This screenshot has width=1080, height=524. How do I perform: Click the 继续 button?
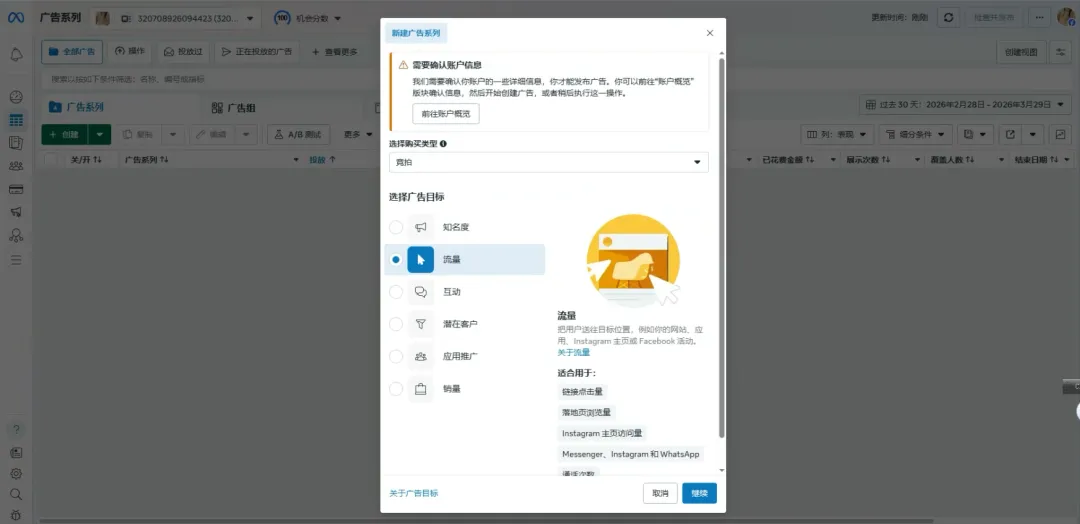(699, 493)
